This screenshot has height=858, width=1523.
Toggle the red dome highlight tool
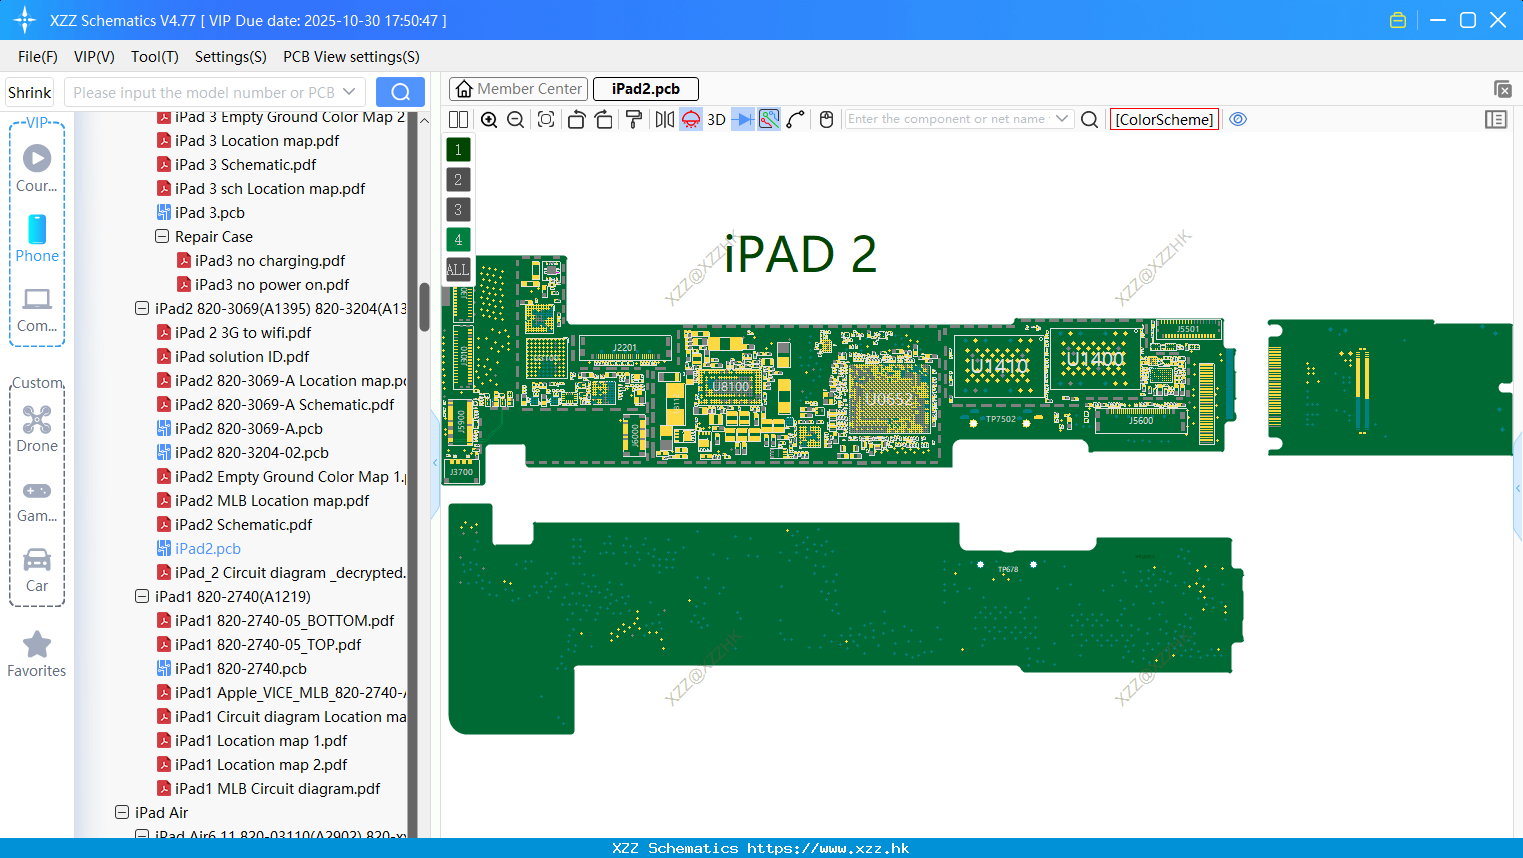tap(691, 119)
